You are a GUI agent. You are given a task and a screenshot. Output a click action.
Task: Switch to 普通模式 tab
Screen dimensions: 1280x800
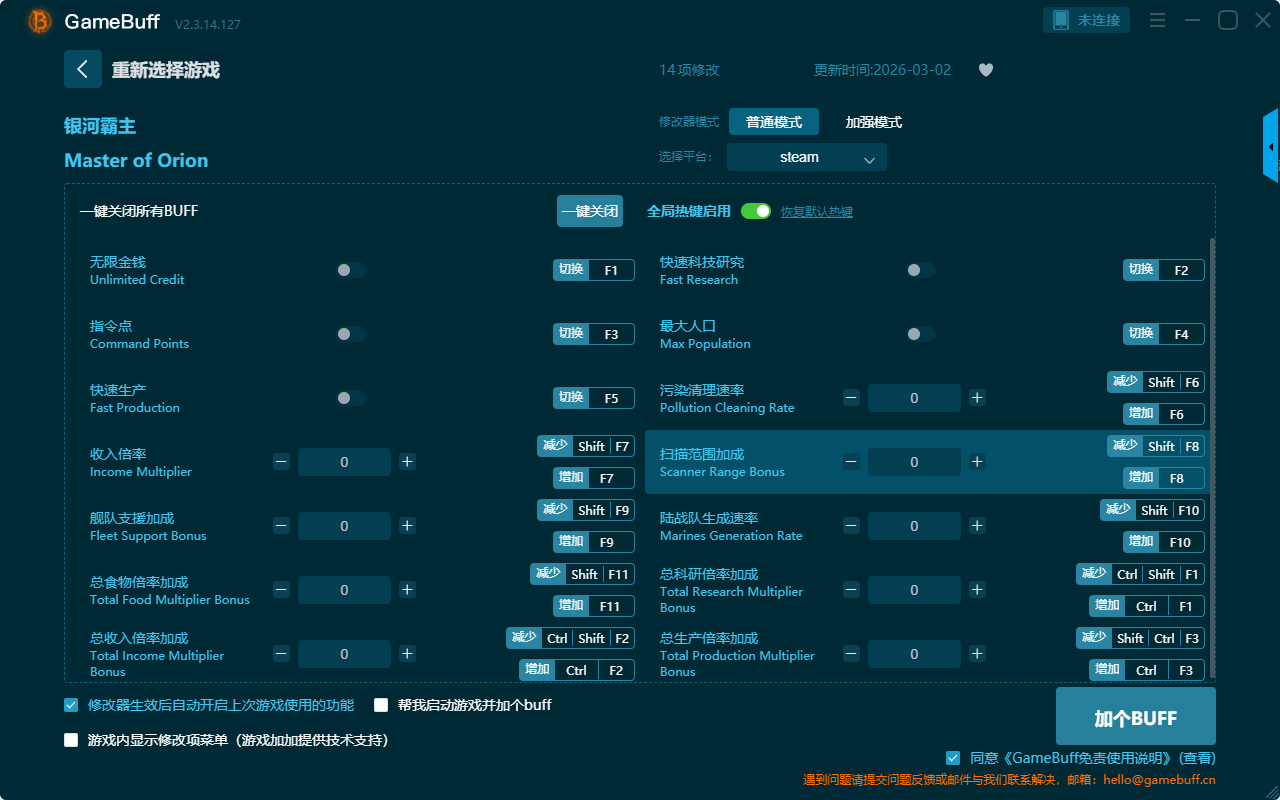pyautogui.click(x=774, y=122)
